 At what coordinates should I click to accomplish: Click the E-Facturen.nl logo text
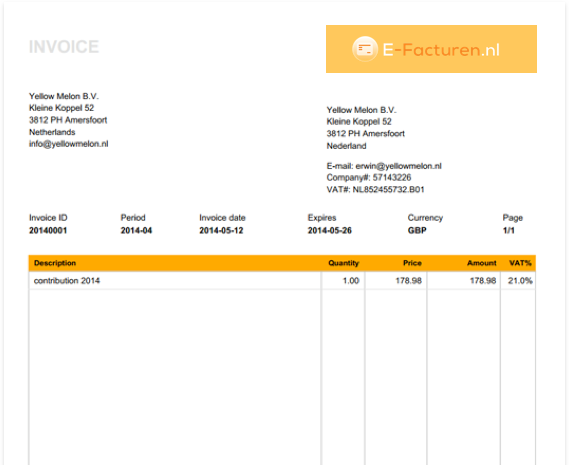click(441, 50)
